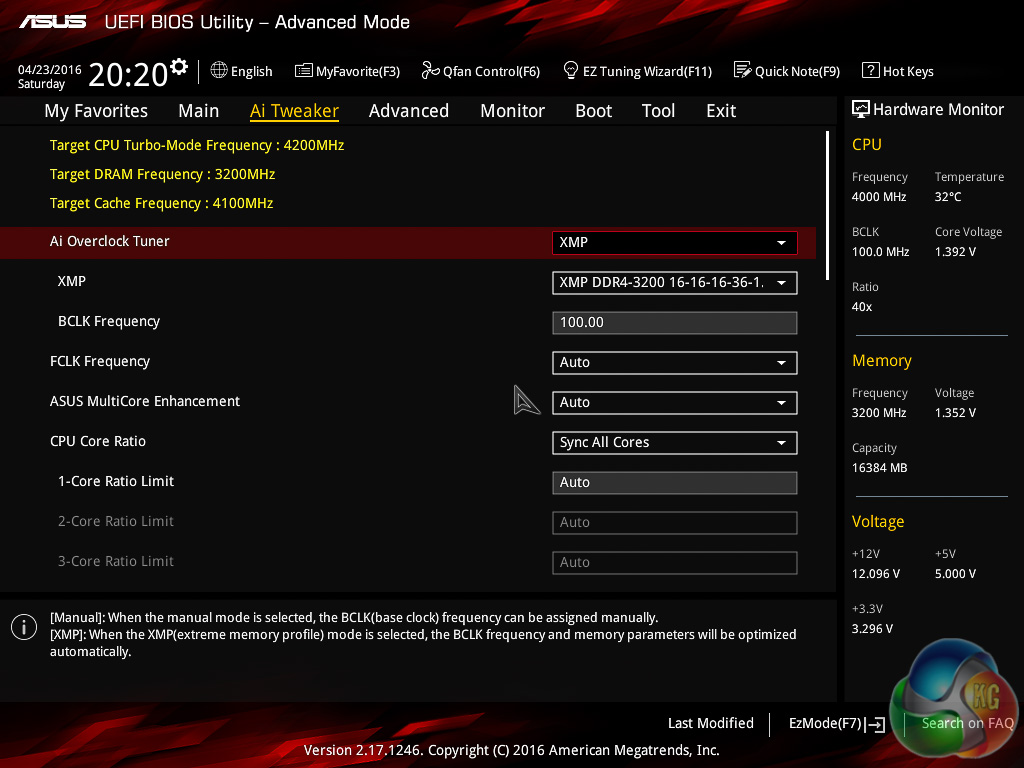Image resolution: width=1024 pixels, height=768 pixels.
Task: Expand the CPU Core Ratio dropdown
Action: point(675,442)
